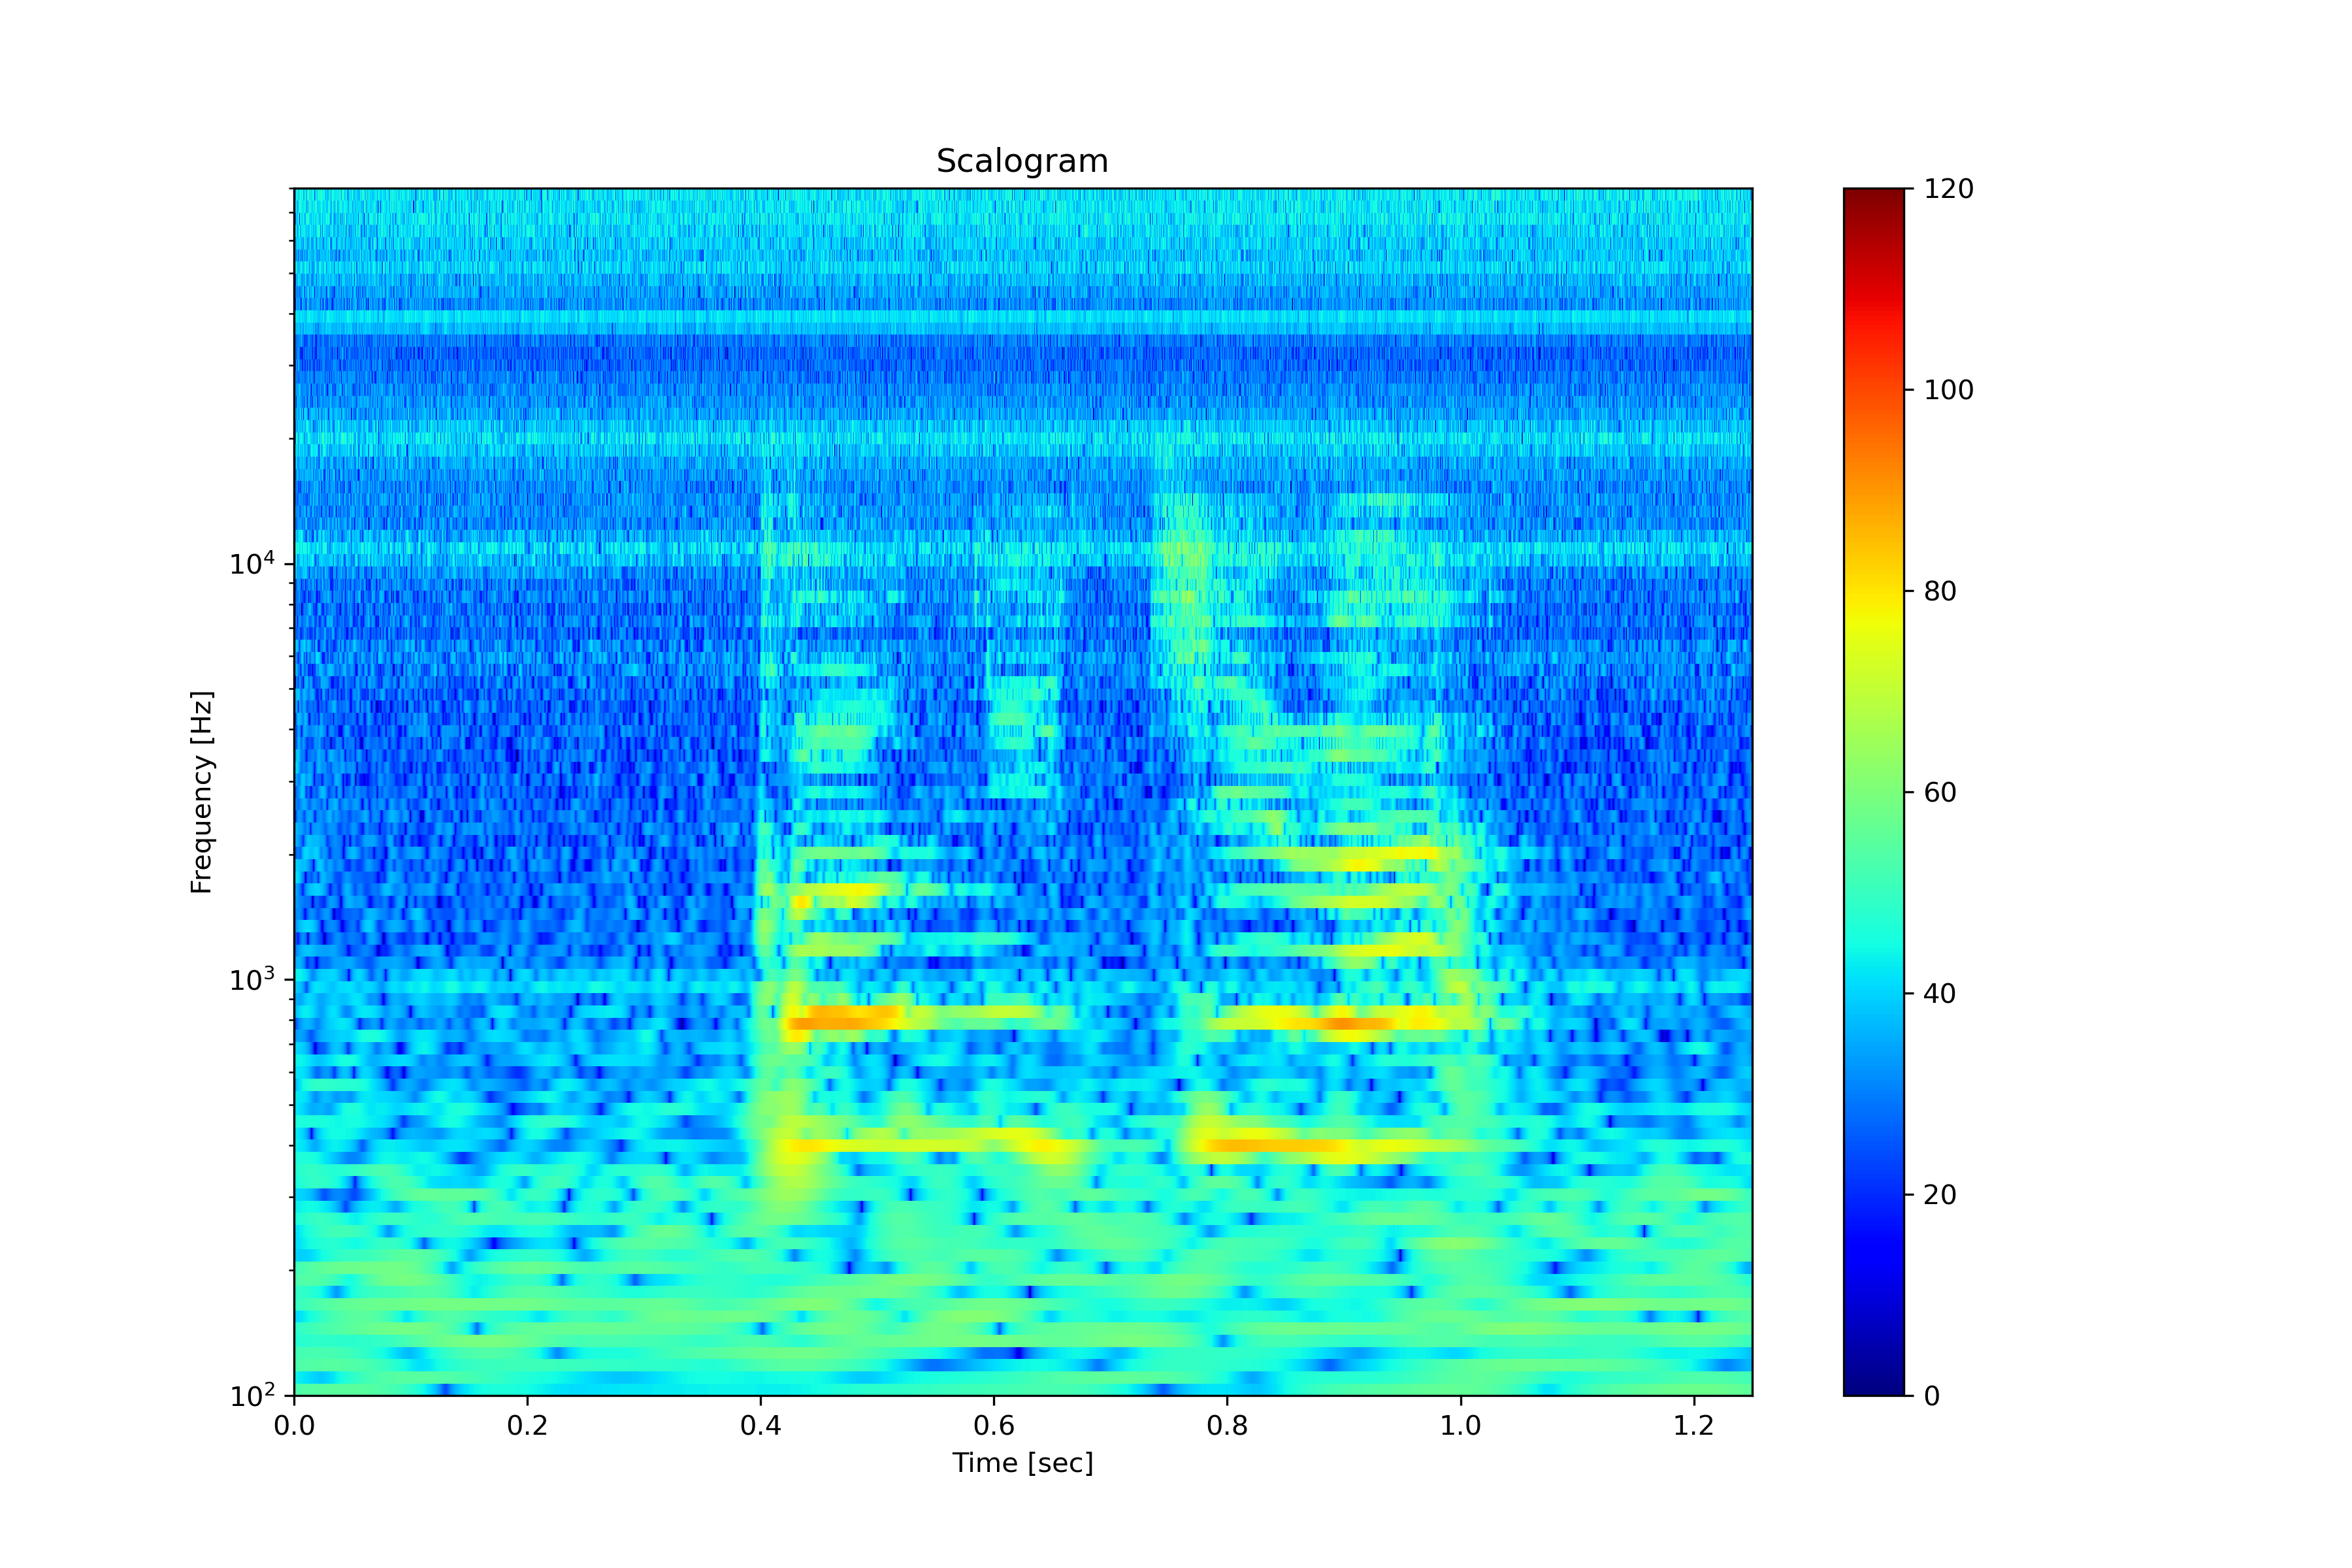Click the 60 colorbar tick label

1940,792
